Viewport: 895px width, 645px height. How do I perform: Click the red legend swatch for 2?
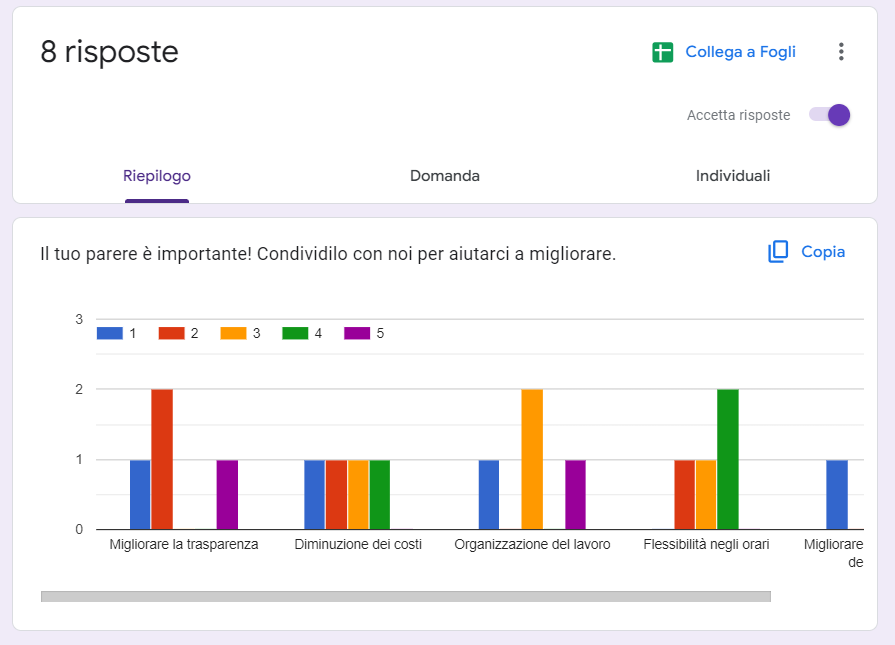tap(171, 333)
